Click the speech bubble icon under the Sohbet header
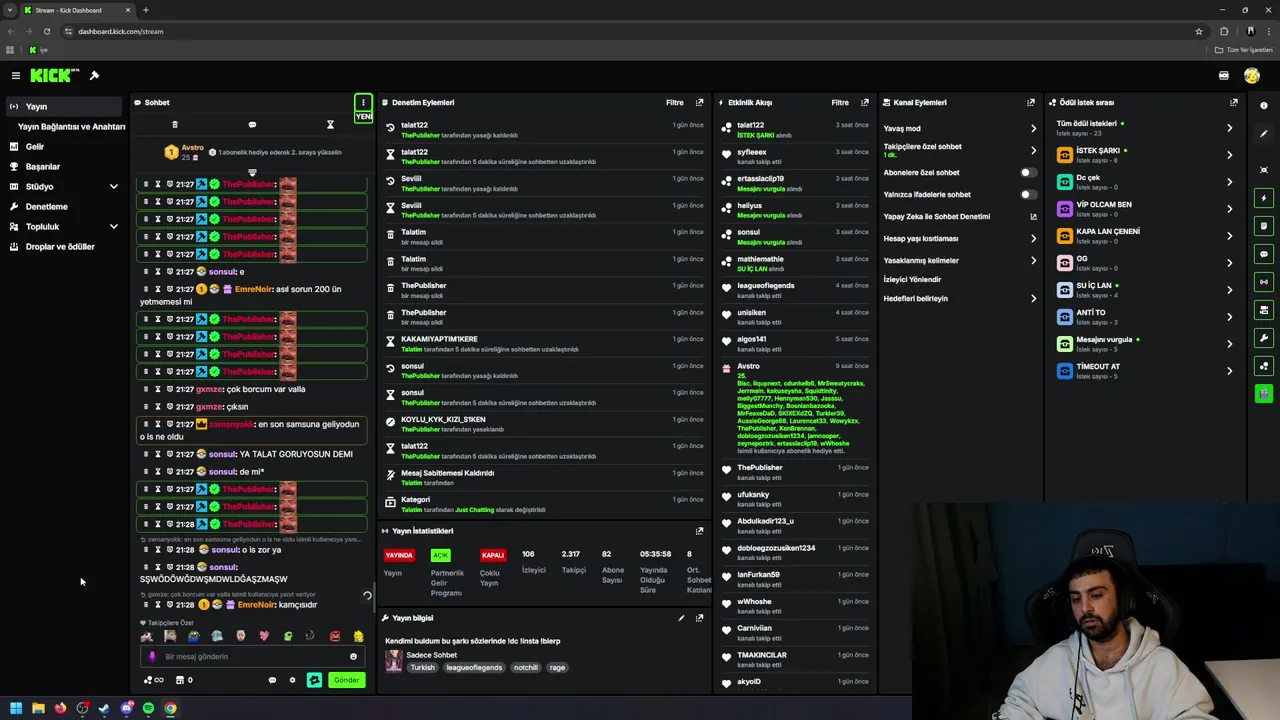This screenshot has height=720, width=1280. click(252, 125)
